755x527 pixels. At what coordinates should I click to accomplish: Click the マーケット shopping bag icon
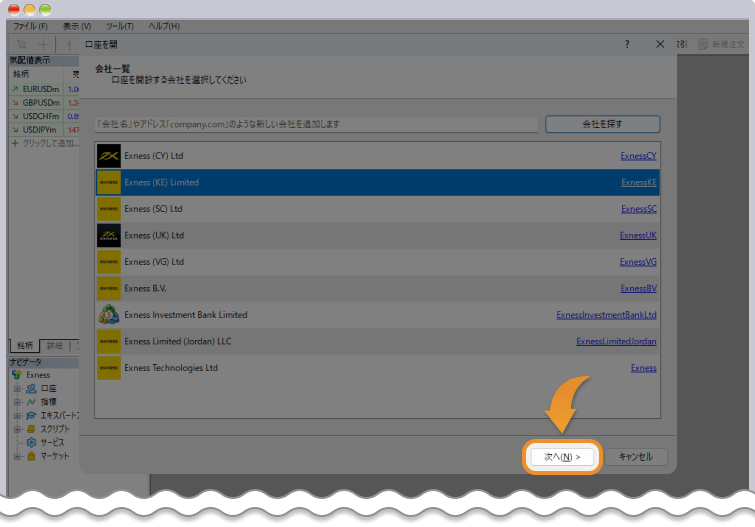pyautogui.click(x=31, y=456)
